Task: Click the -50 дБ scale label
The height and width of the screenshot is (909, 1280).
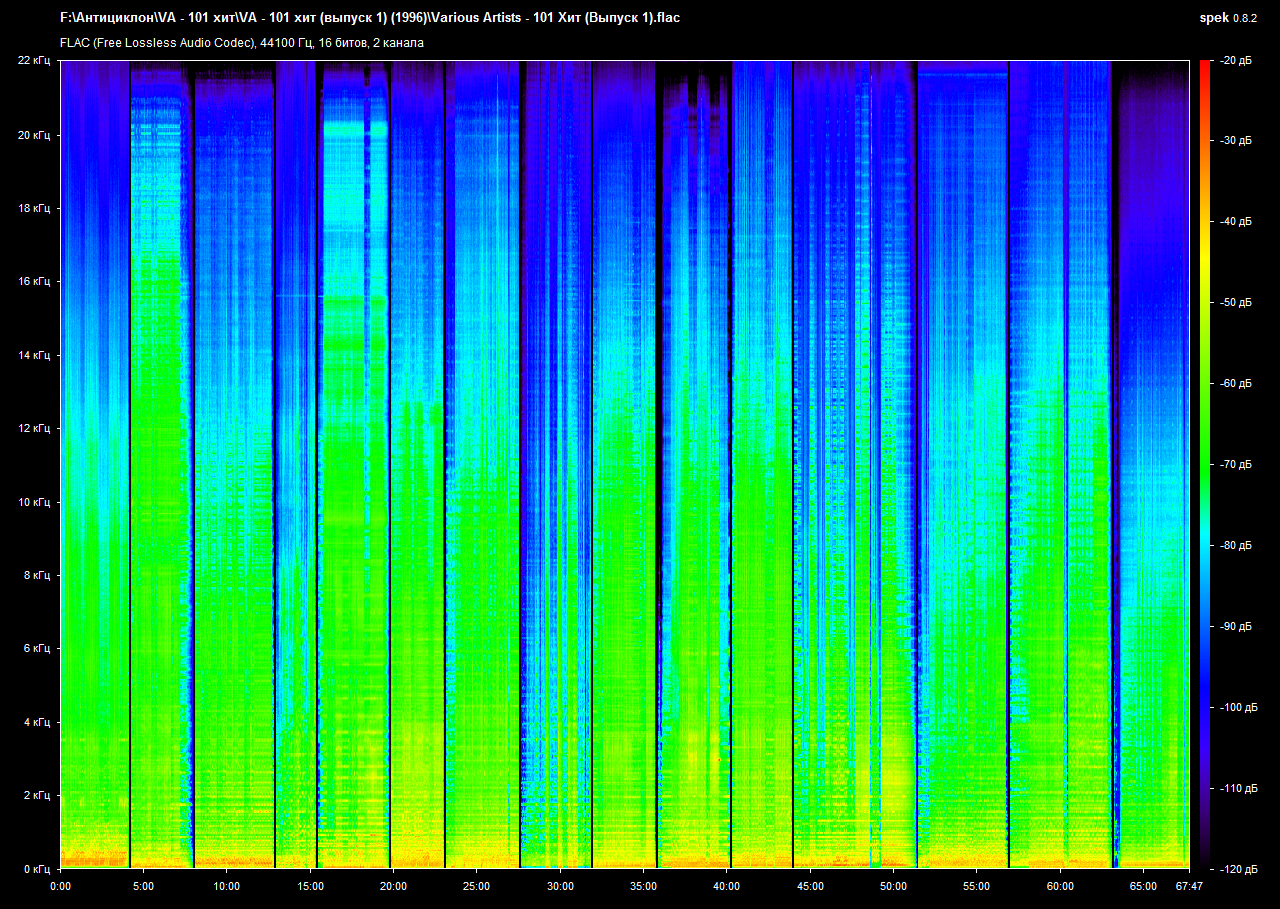Action: [1235, 302]
